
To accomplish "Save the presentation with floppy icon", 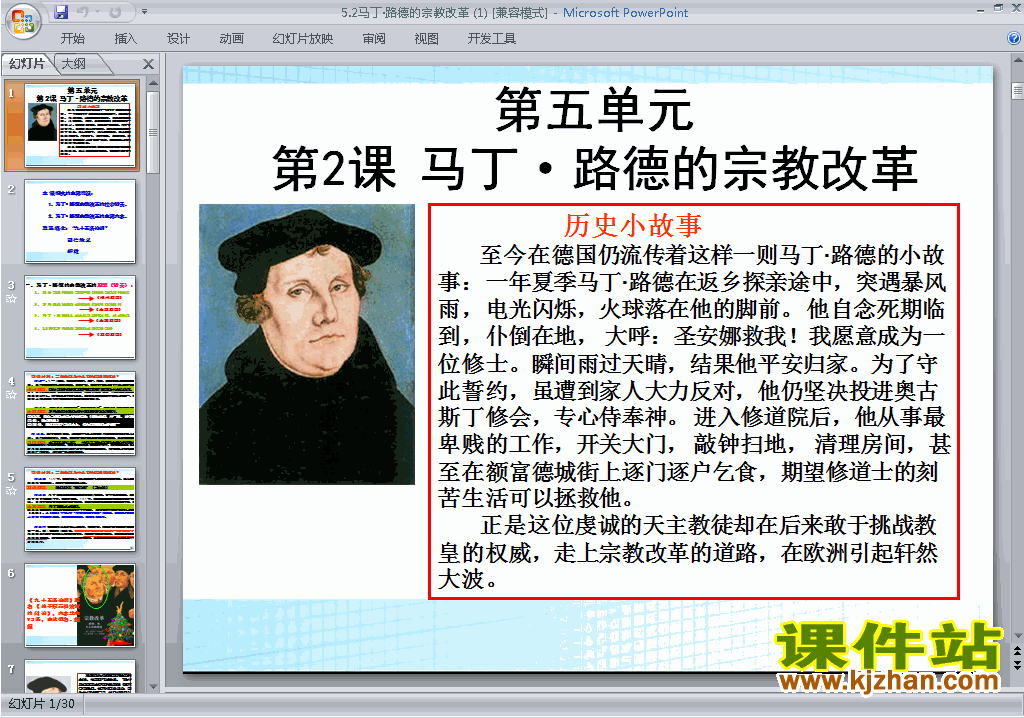I will 61,12.
